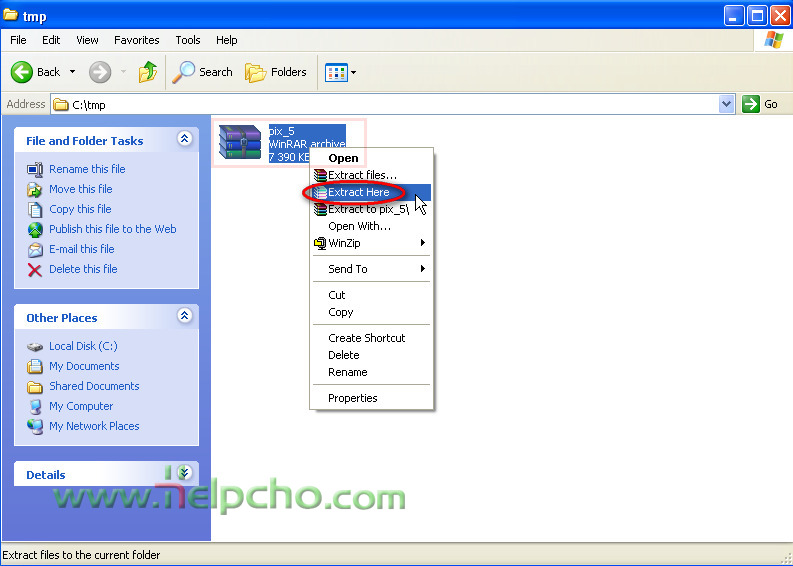Click Move this file link

click(x=80, y=189)
